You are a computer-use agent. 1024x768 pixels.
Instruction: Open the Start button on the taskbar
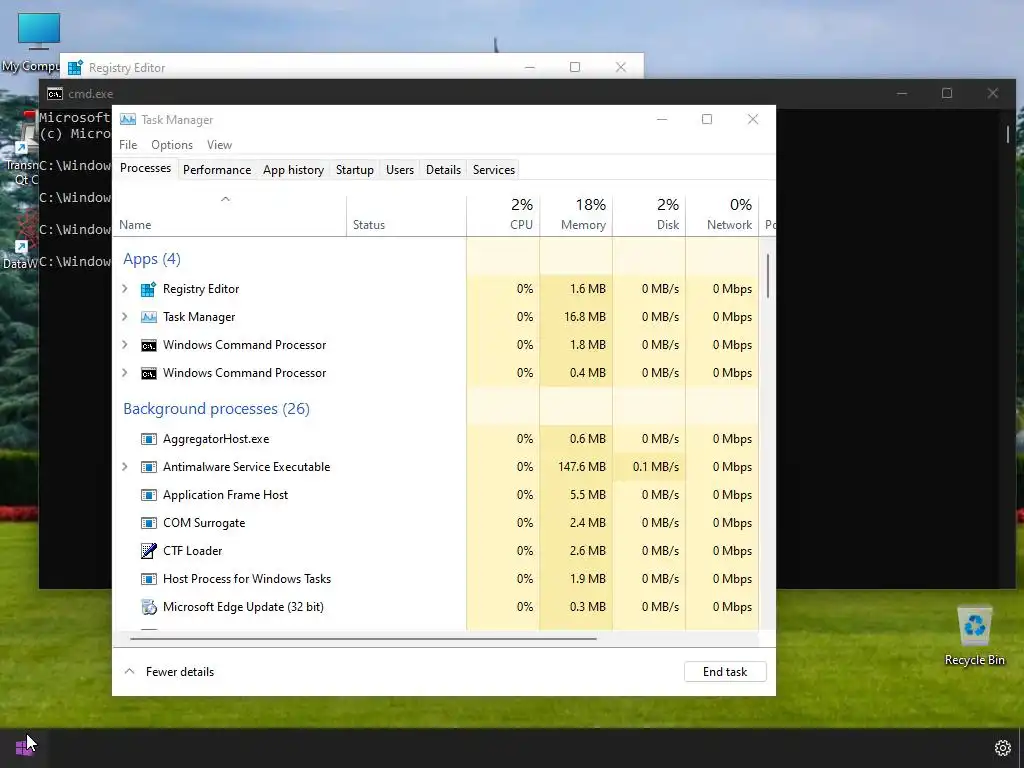click(24, 747)
